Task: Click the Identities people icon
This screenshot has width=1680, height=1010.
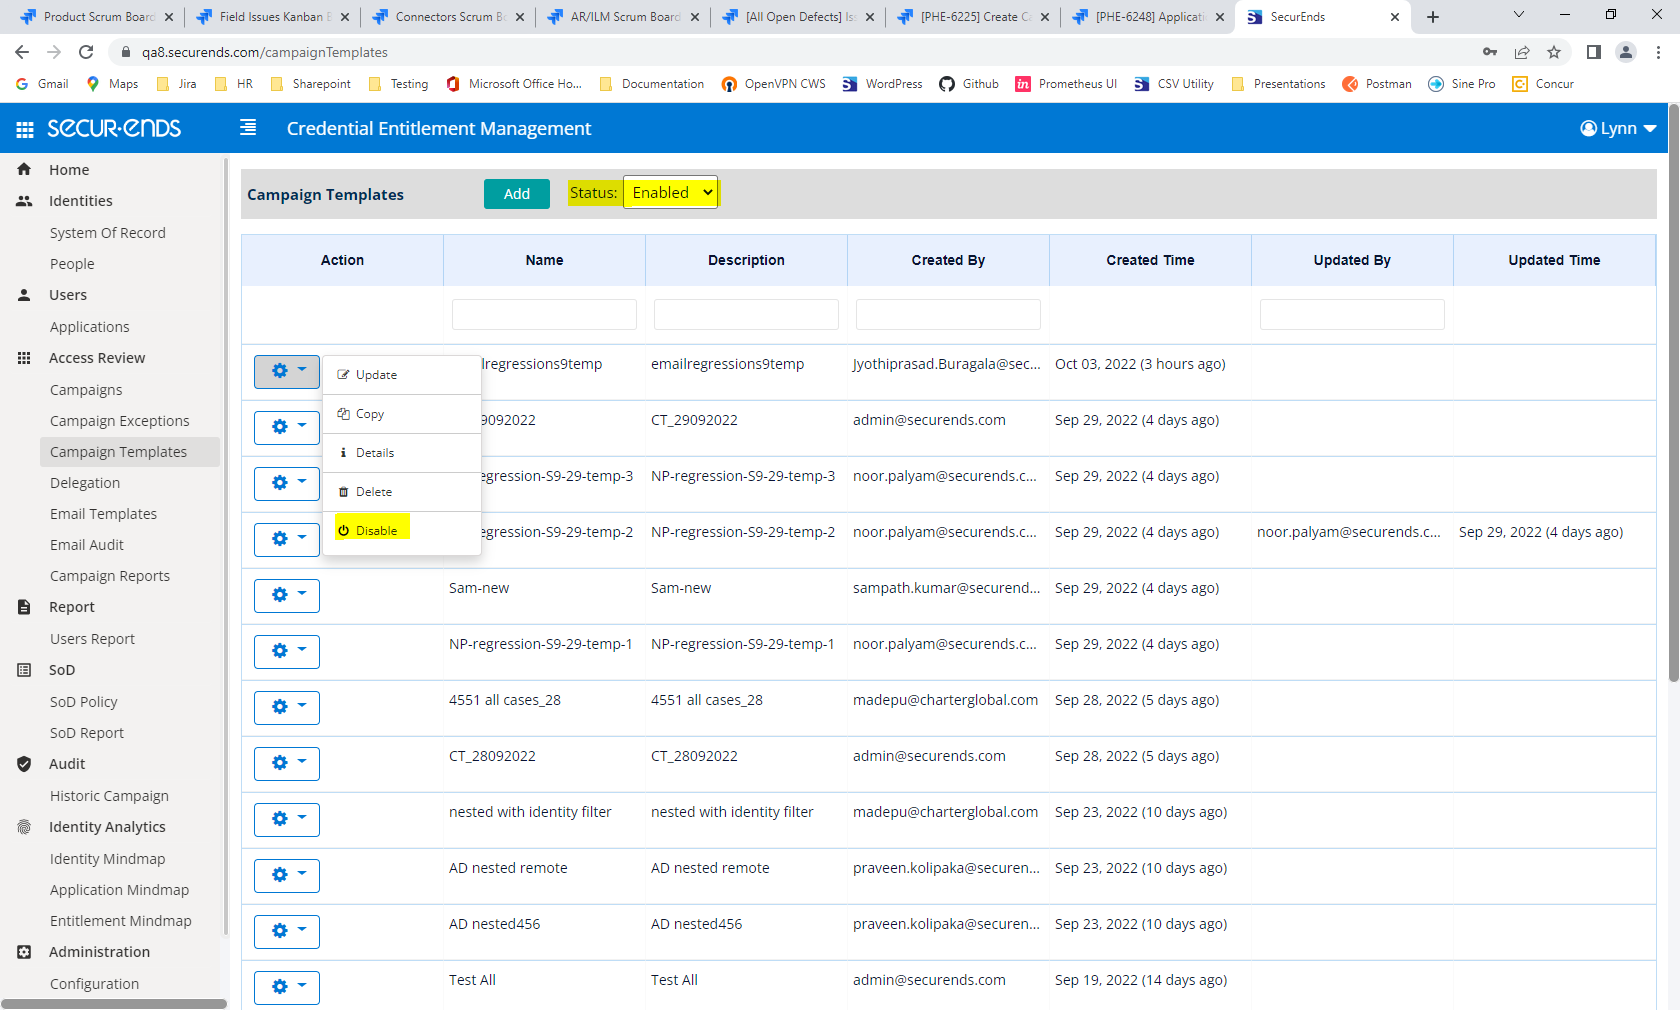Action: 23,200
